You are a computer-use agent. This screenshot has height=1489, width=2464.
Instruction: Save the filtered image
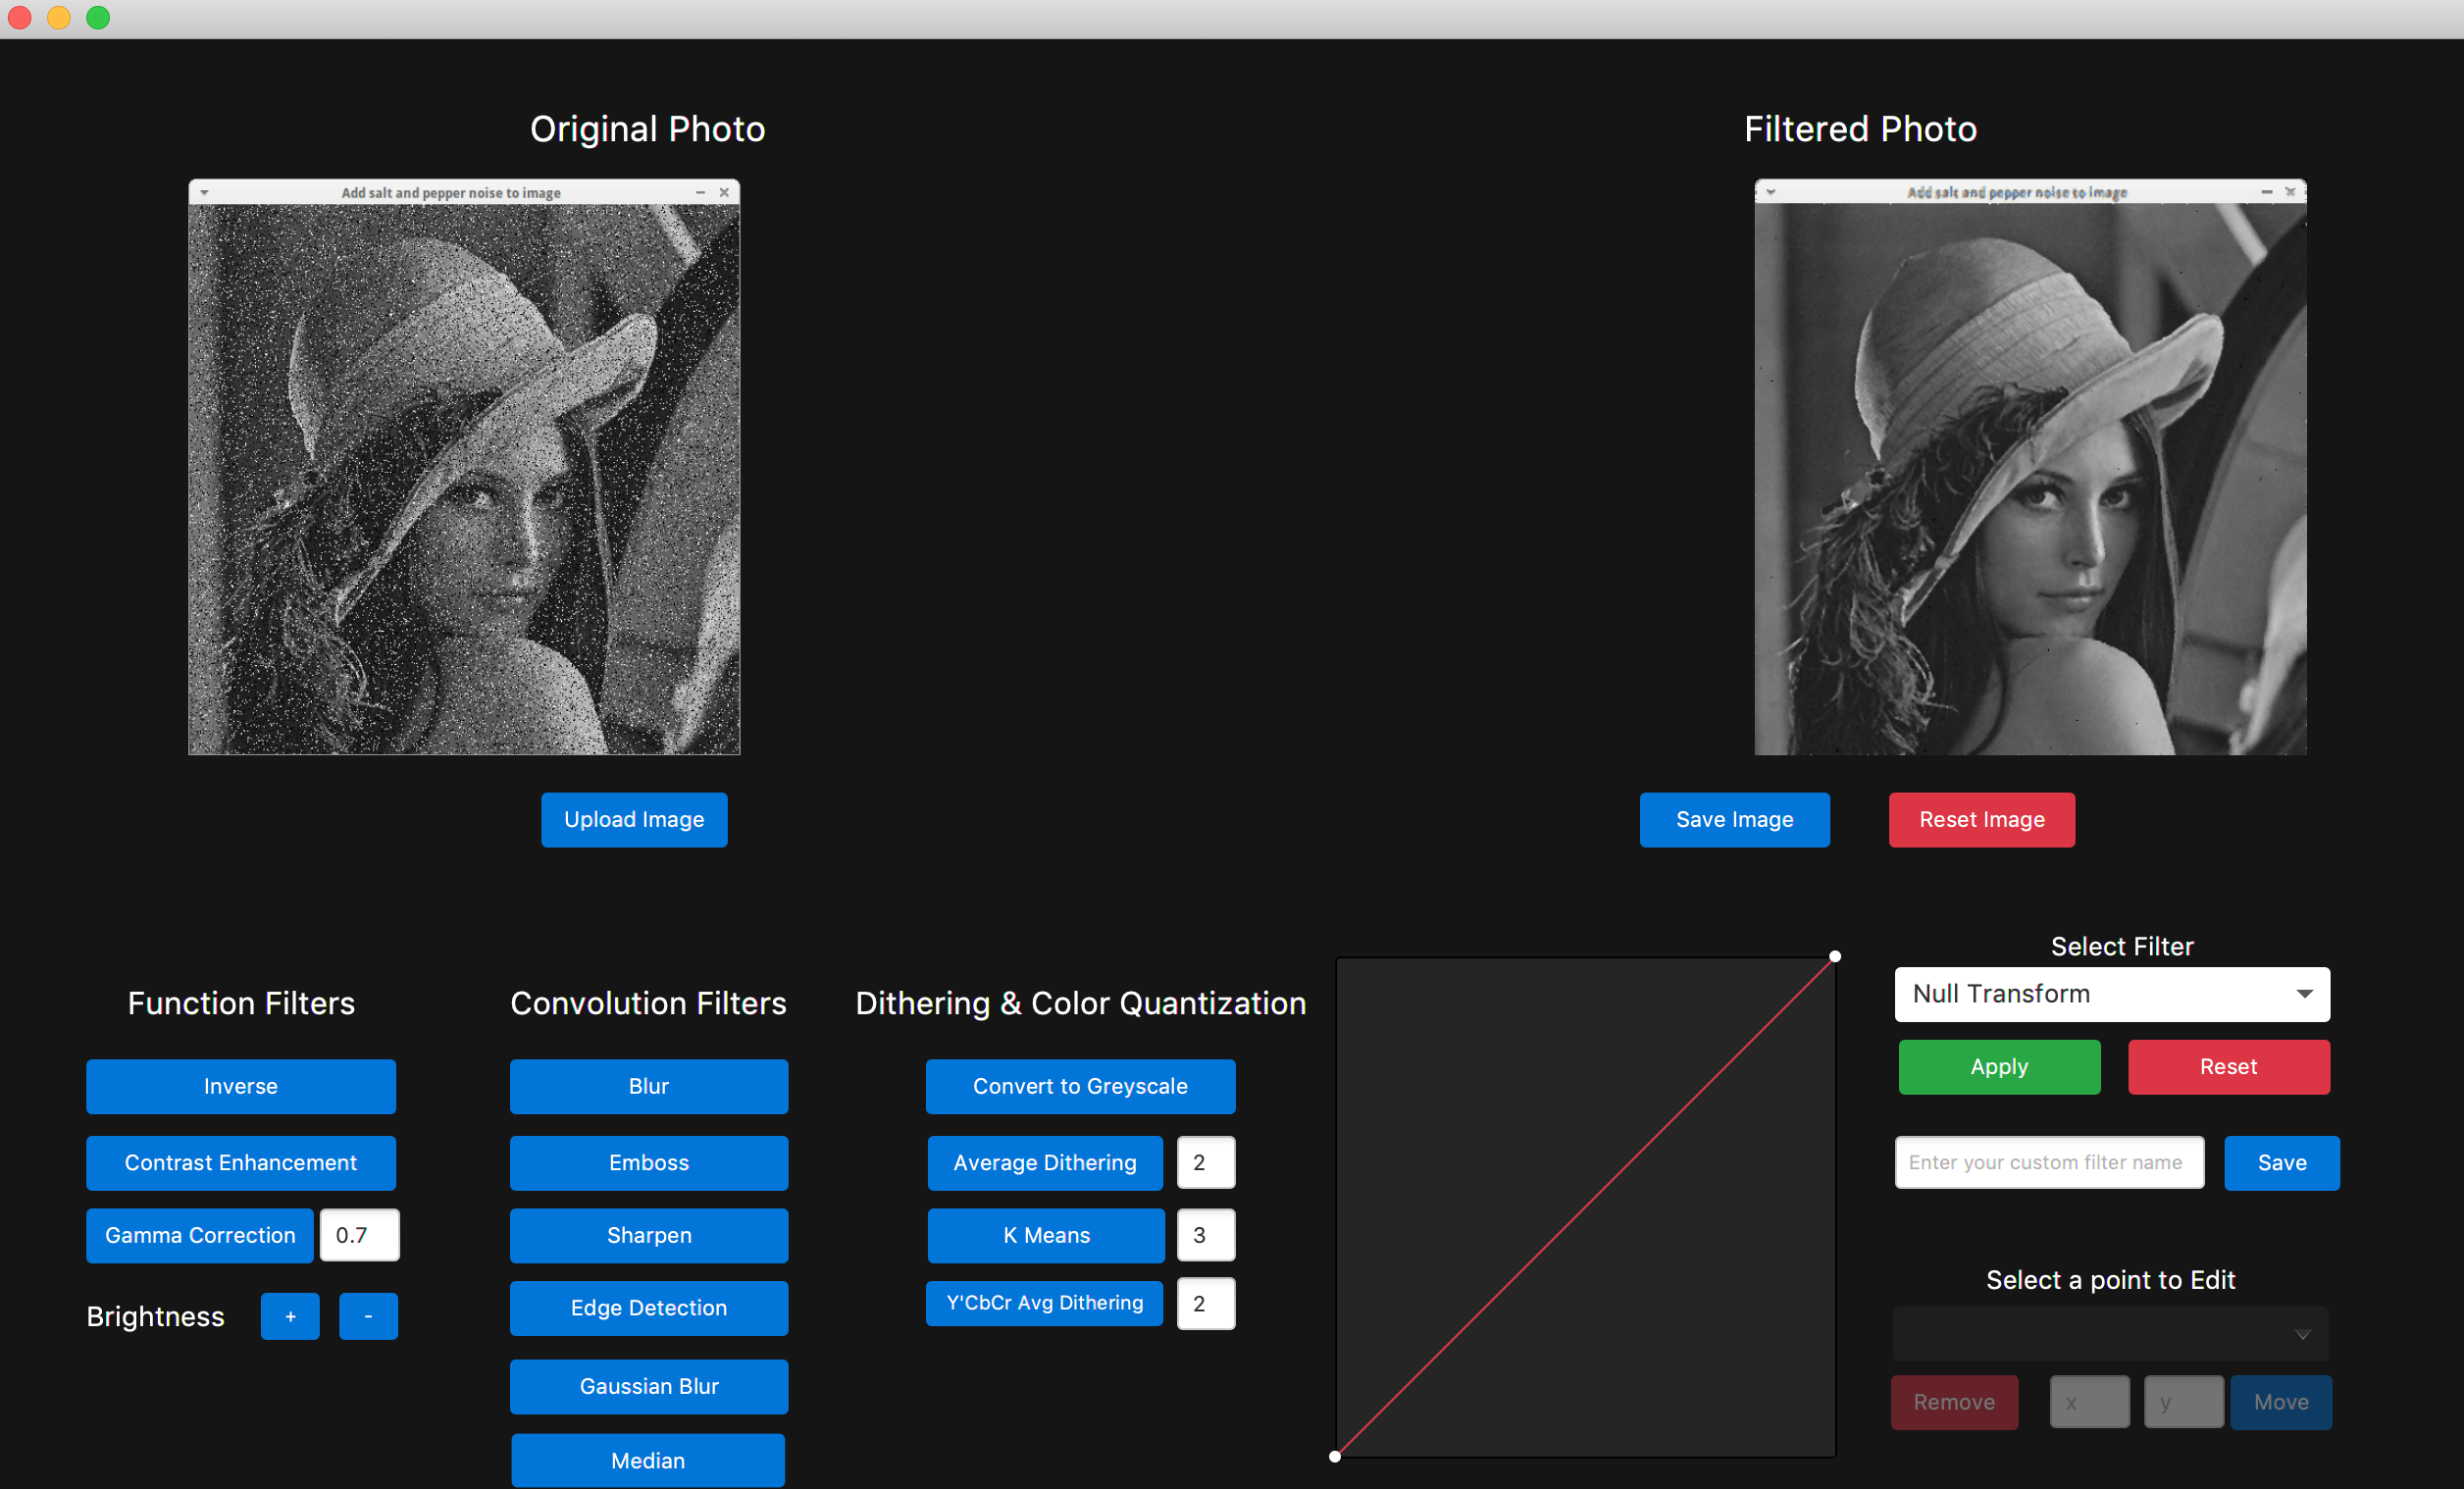(x=1734, y=819)
